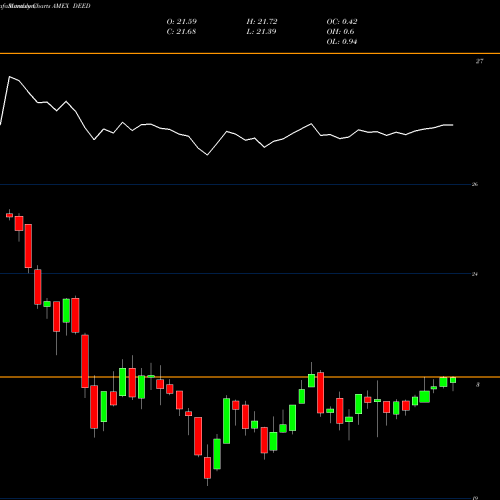The width and height of the screenshot is (500, 500).
Task: Click the AMEX DEED chart title
Action: [71, 6]
